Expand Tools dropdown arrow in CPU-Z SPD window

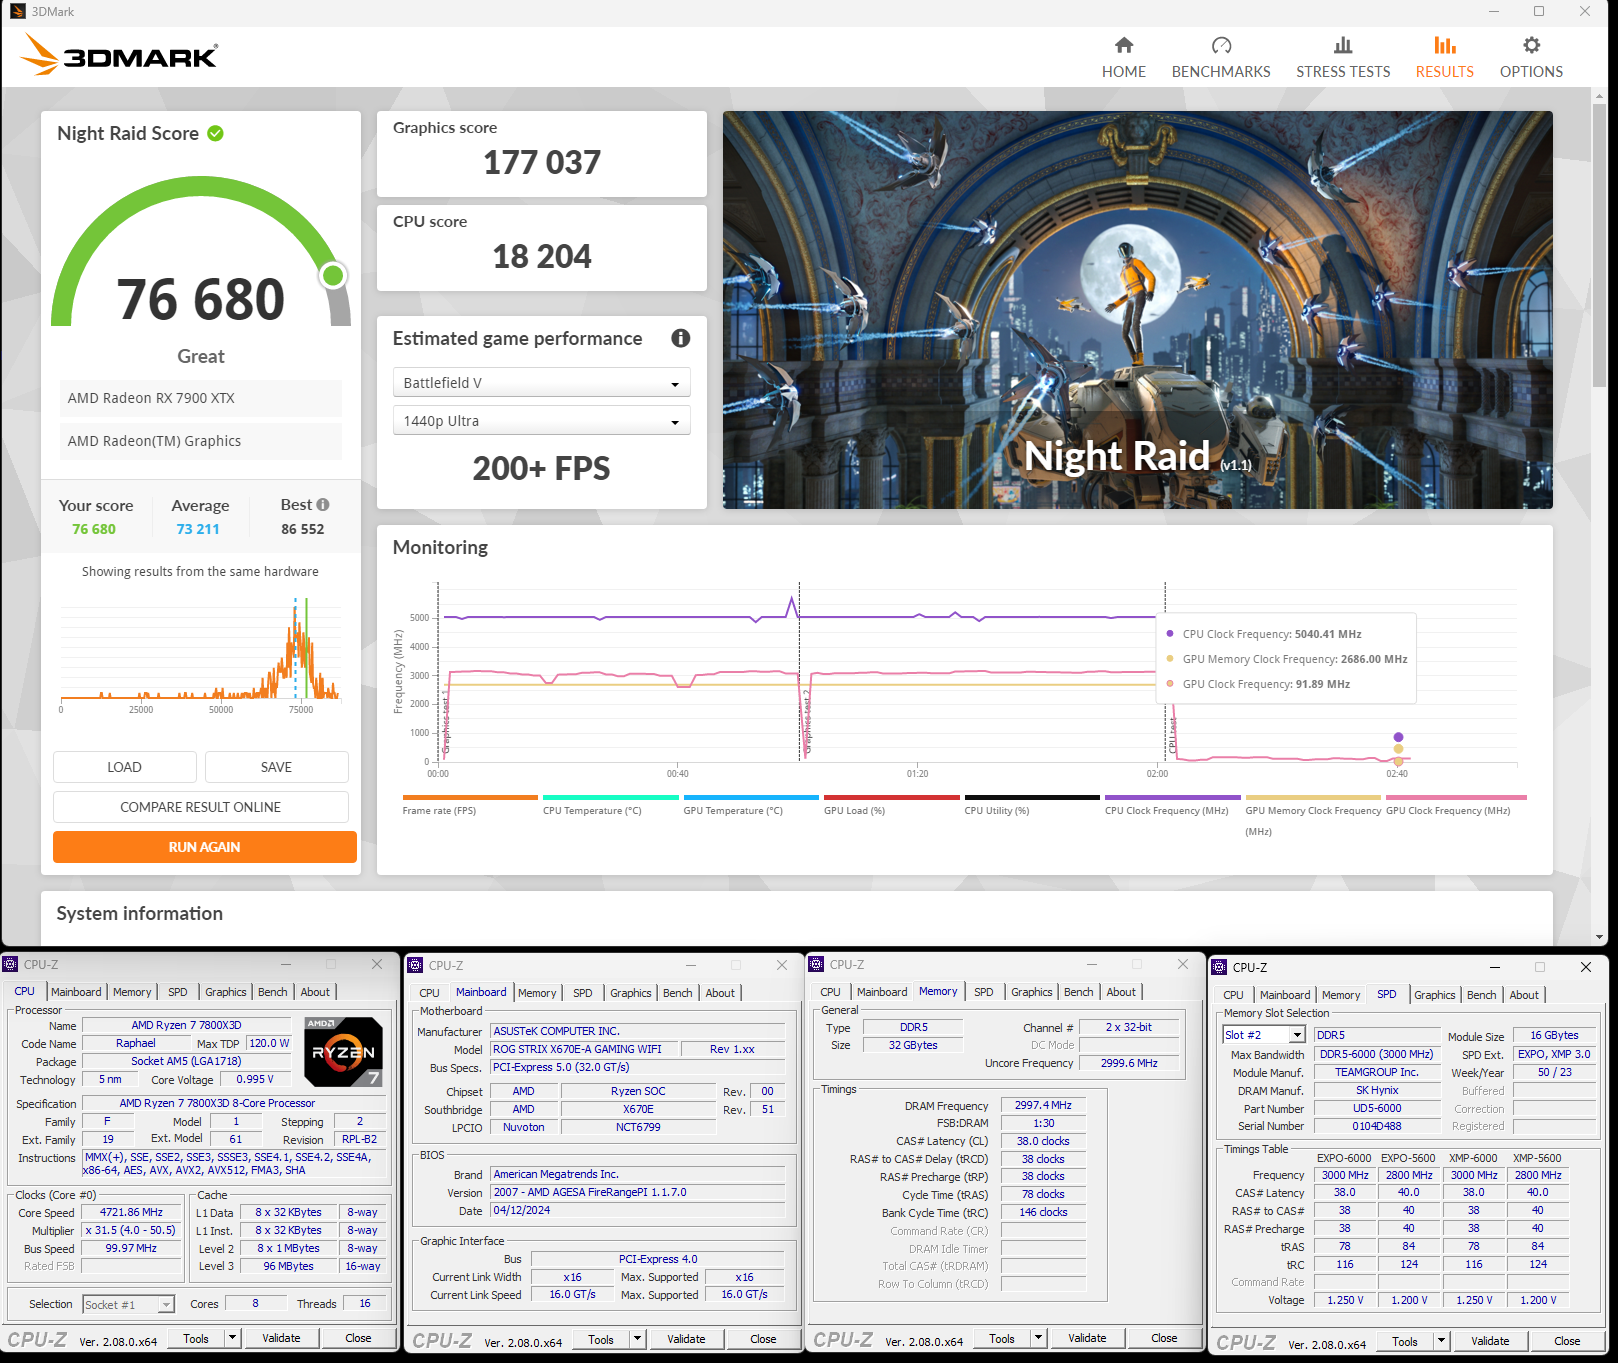click(1441, 1341)
